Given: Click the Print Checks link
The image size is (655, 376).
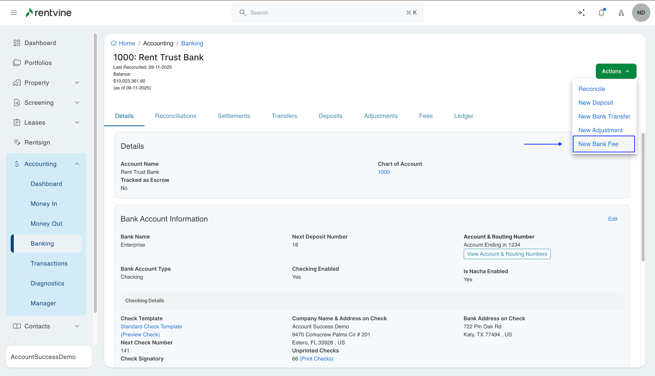Looking at the screenshot, I should click(x=317, y=359).
